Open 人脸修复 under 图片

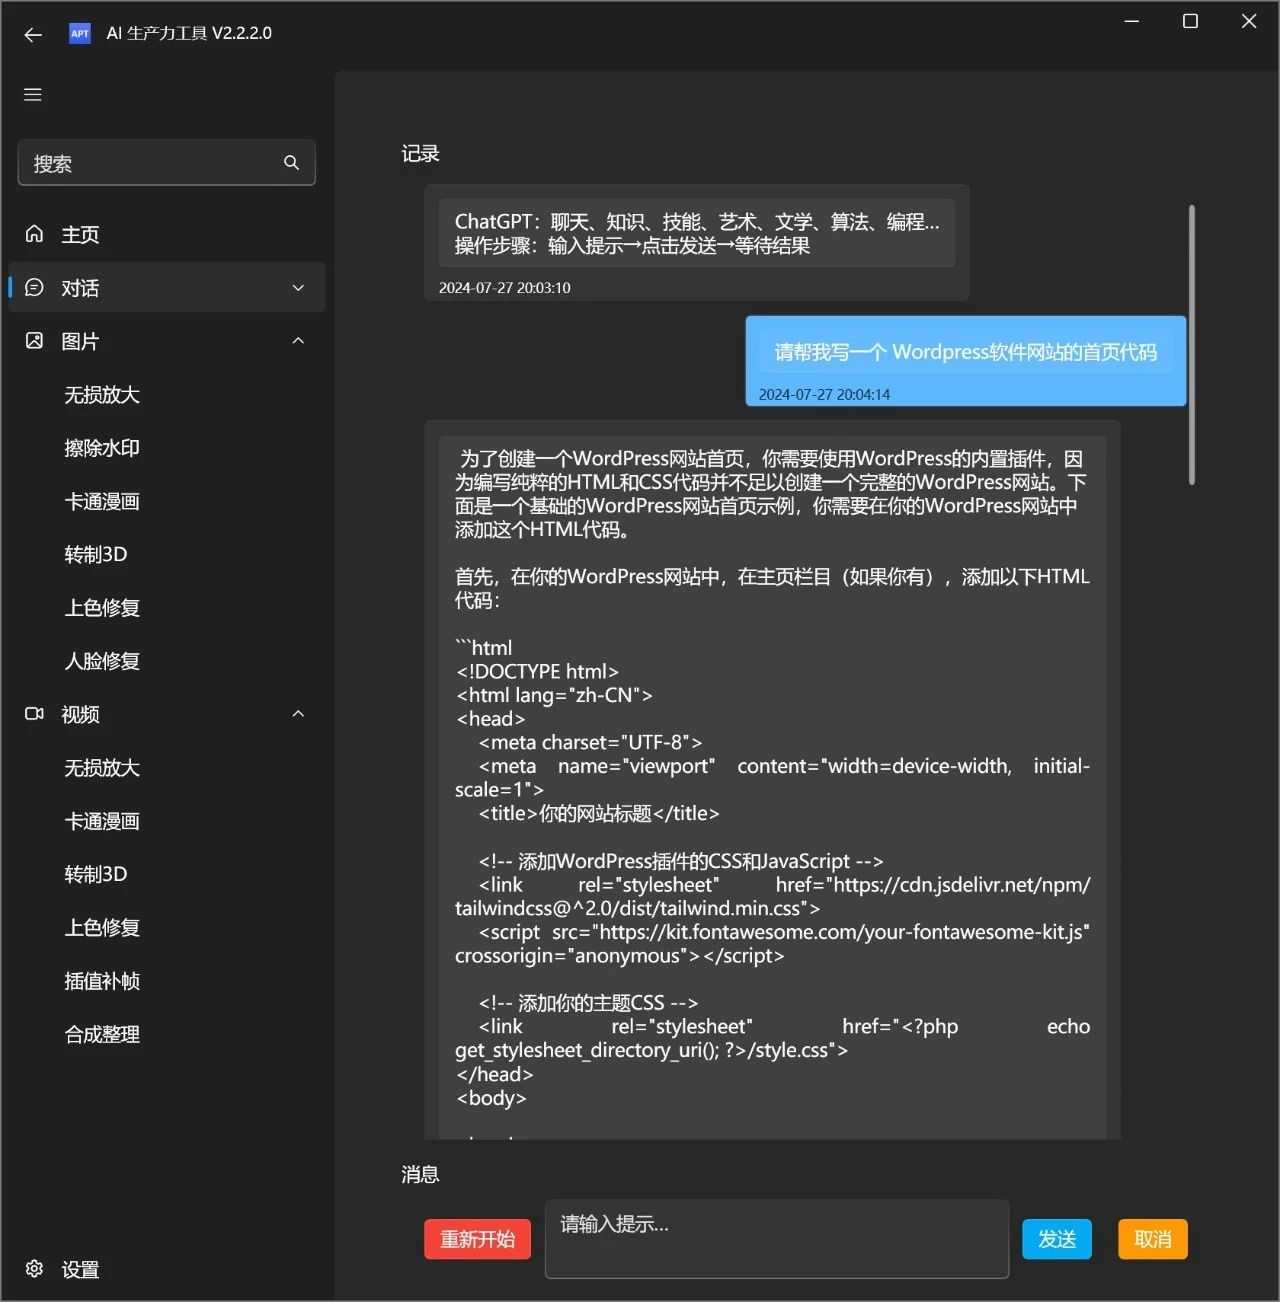click(102, 661)
